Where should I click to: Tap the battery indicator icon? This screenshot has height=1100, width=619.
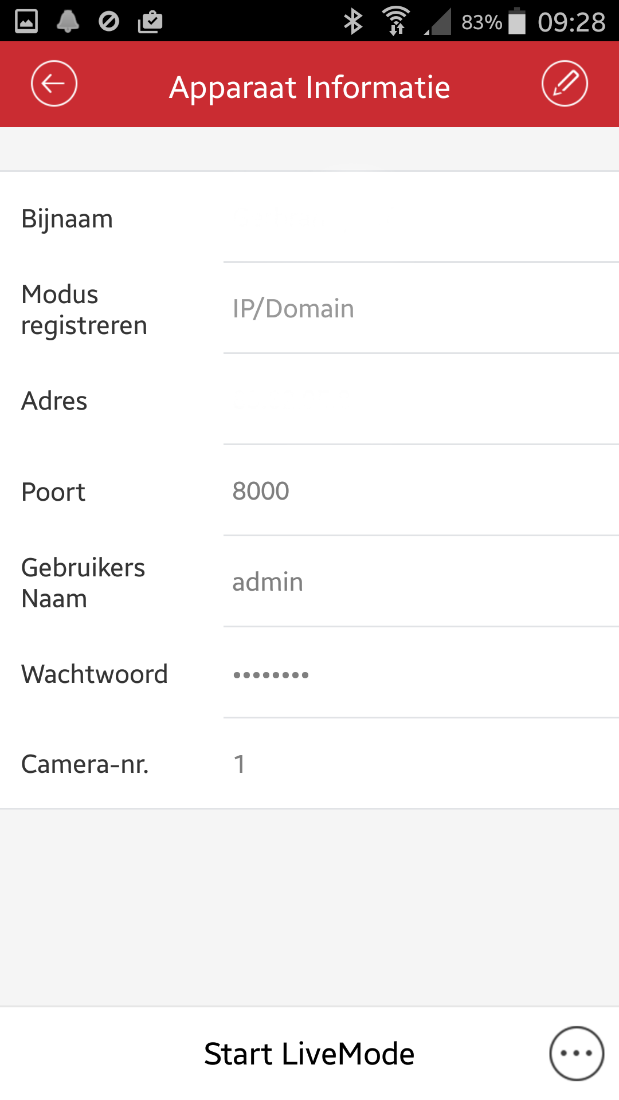click(517, 21)
